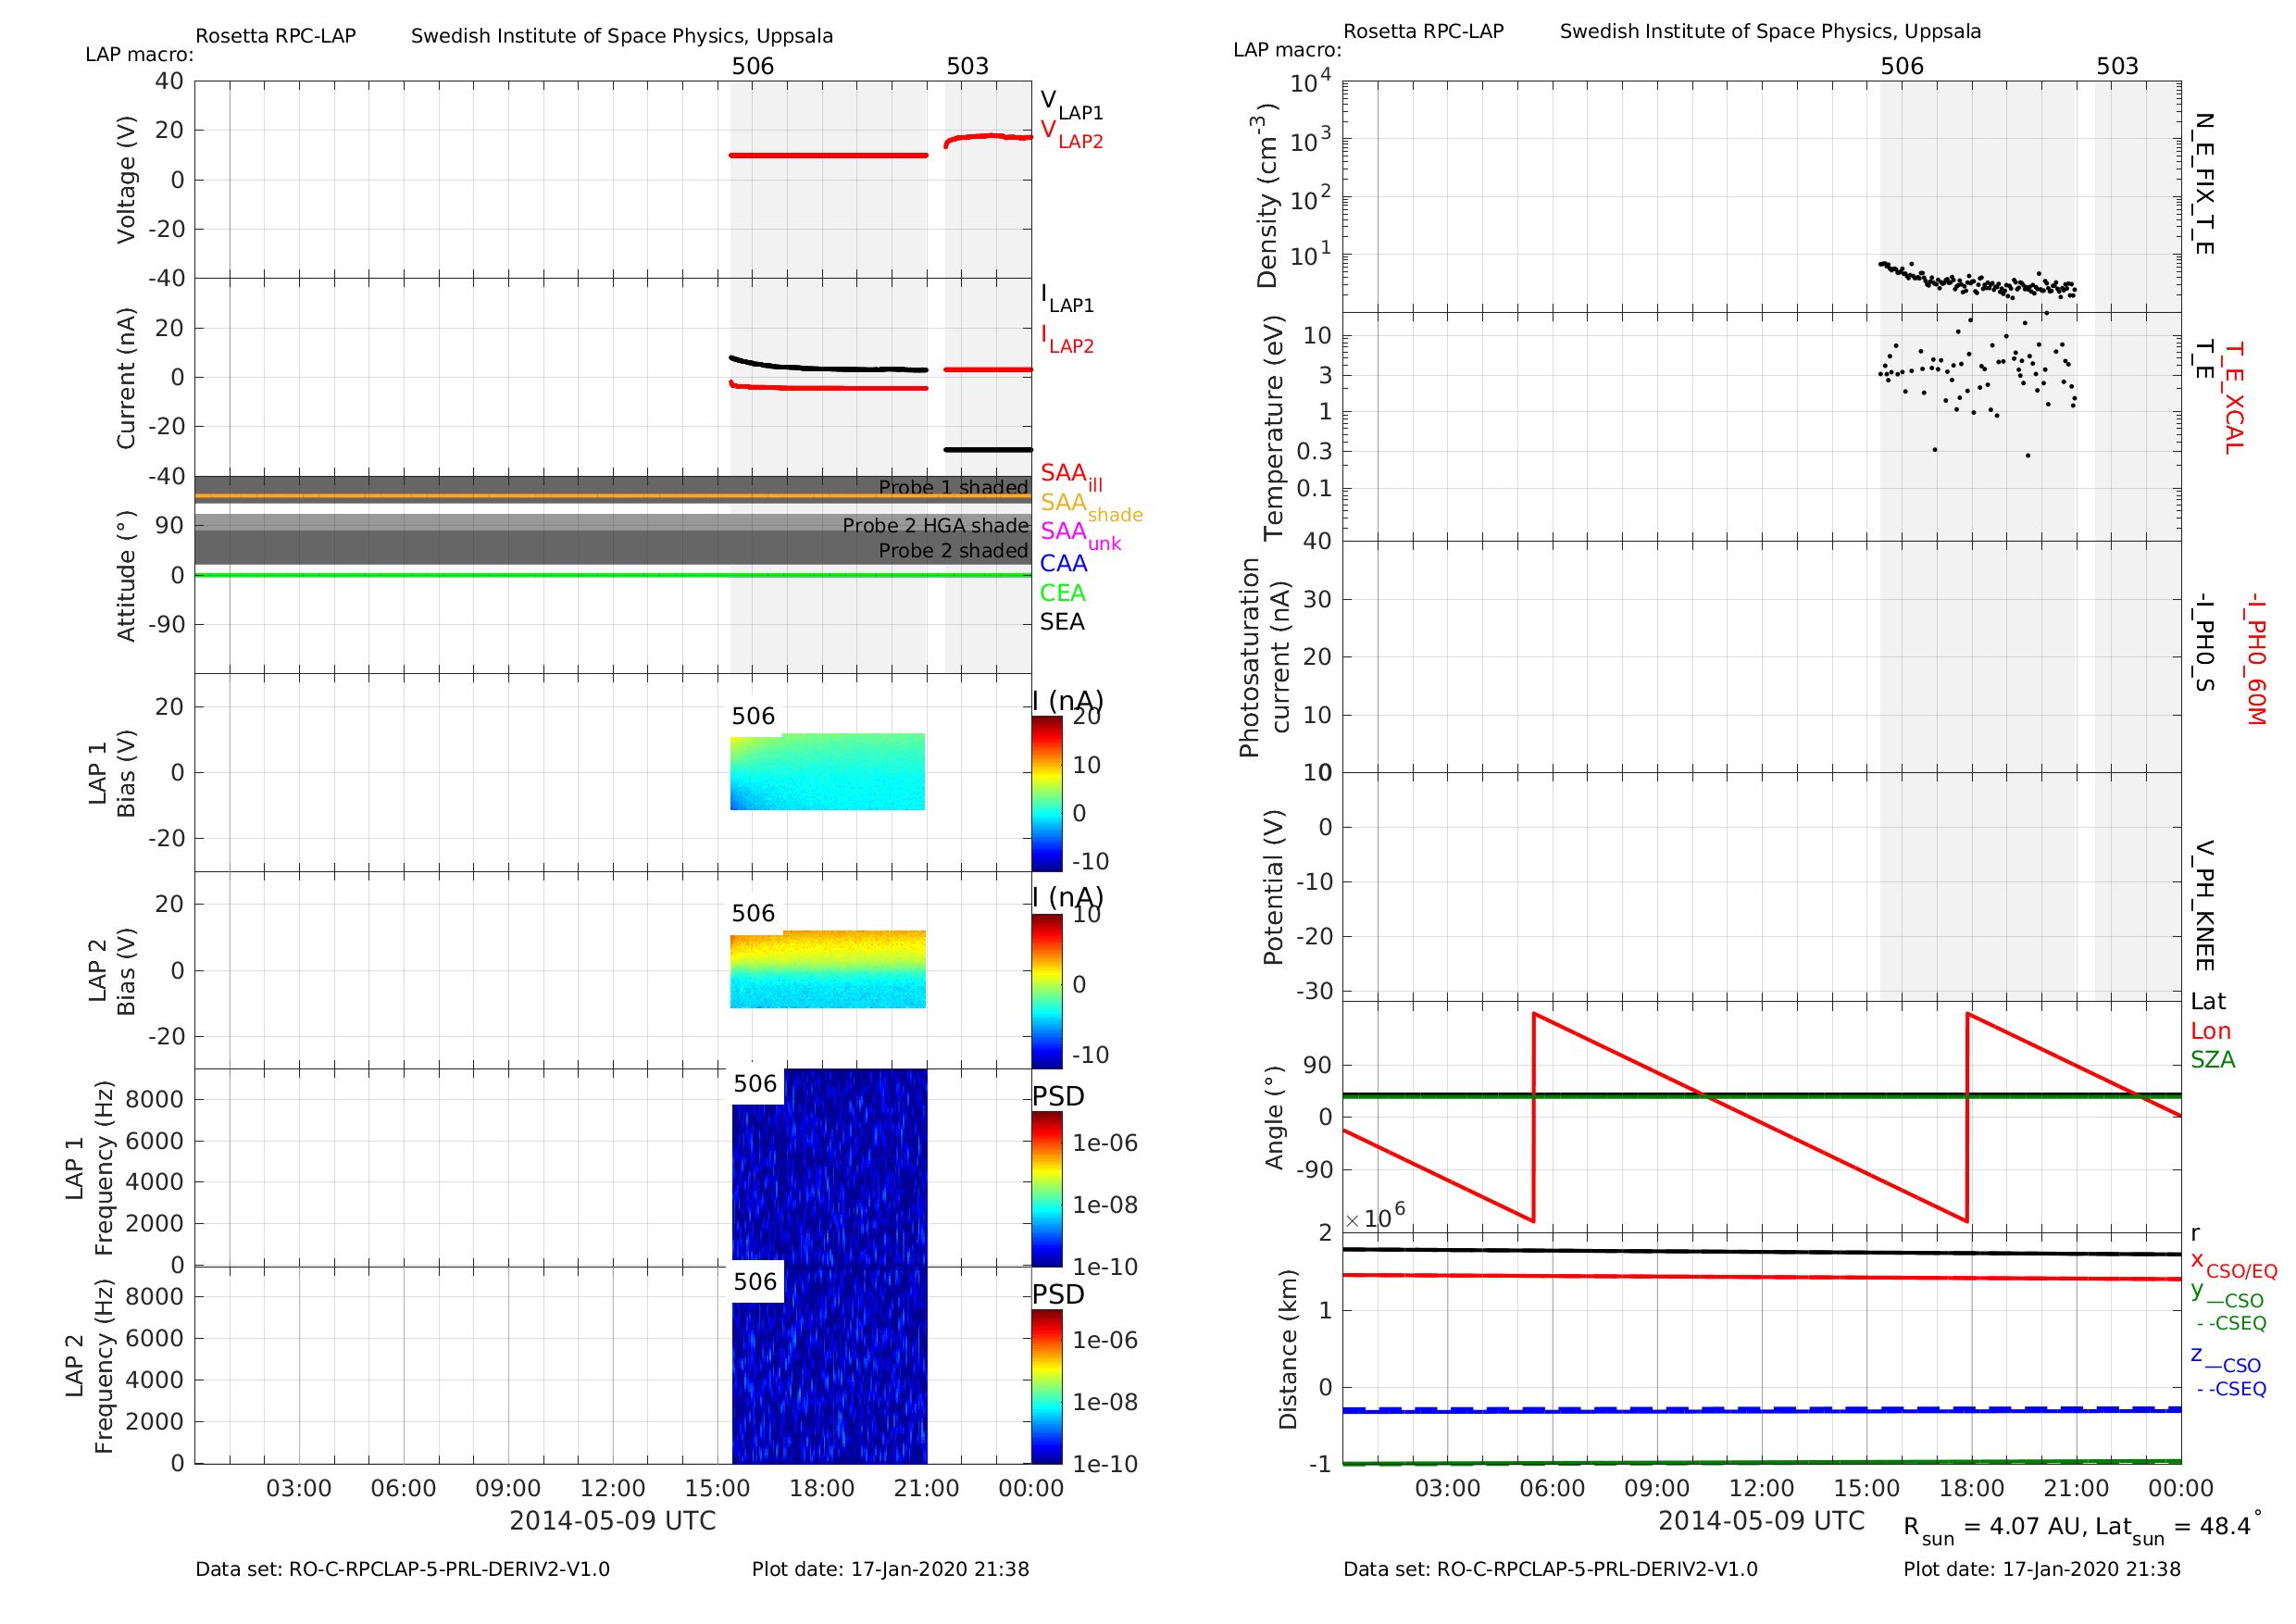Click the black 'Lat' legend entry
The image size is (2296, 1624).
[2208, 1001]
